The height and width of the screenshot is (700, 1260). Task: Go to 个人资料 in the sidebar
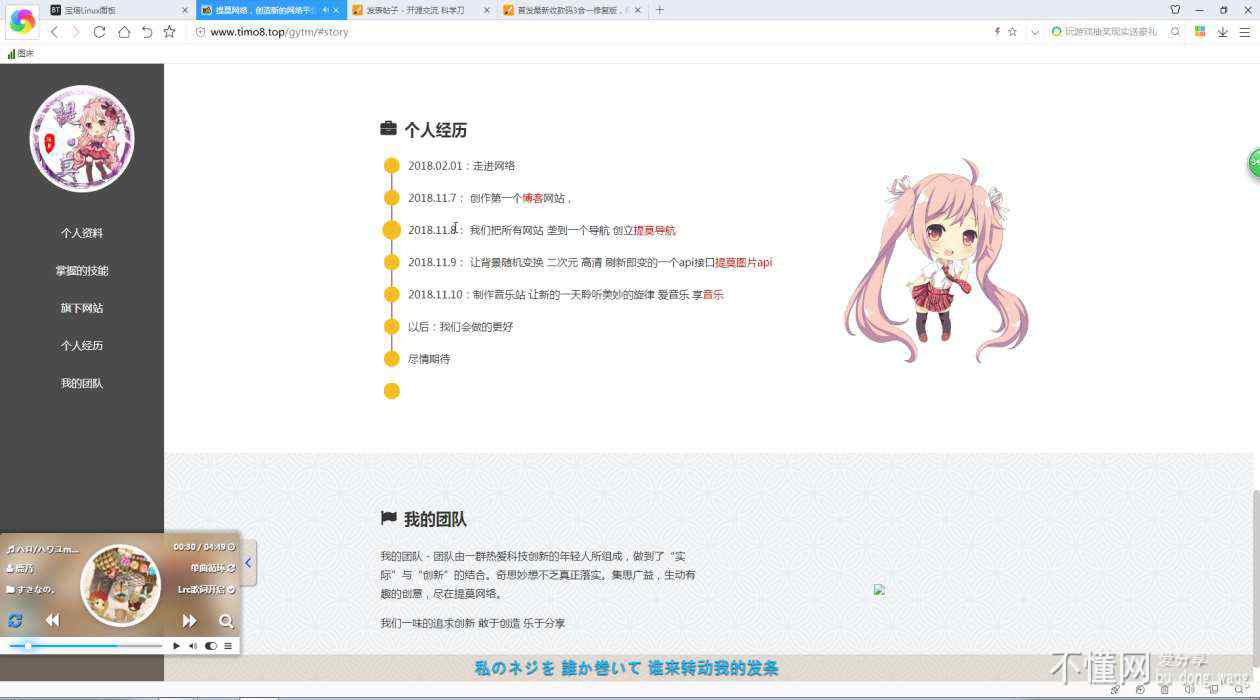[x=82, y=233]
